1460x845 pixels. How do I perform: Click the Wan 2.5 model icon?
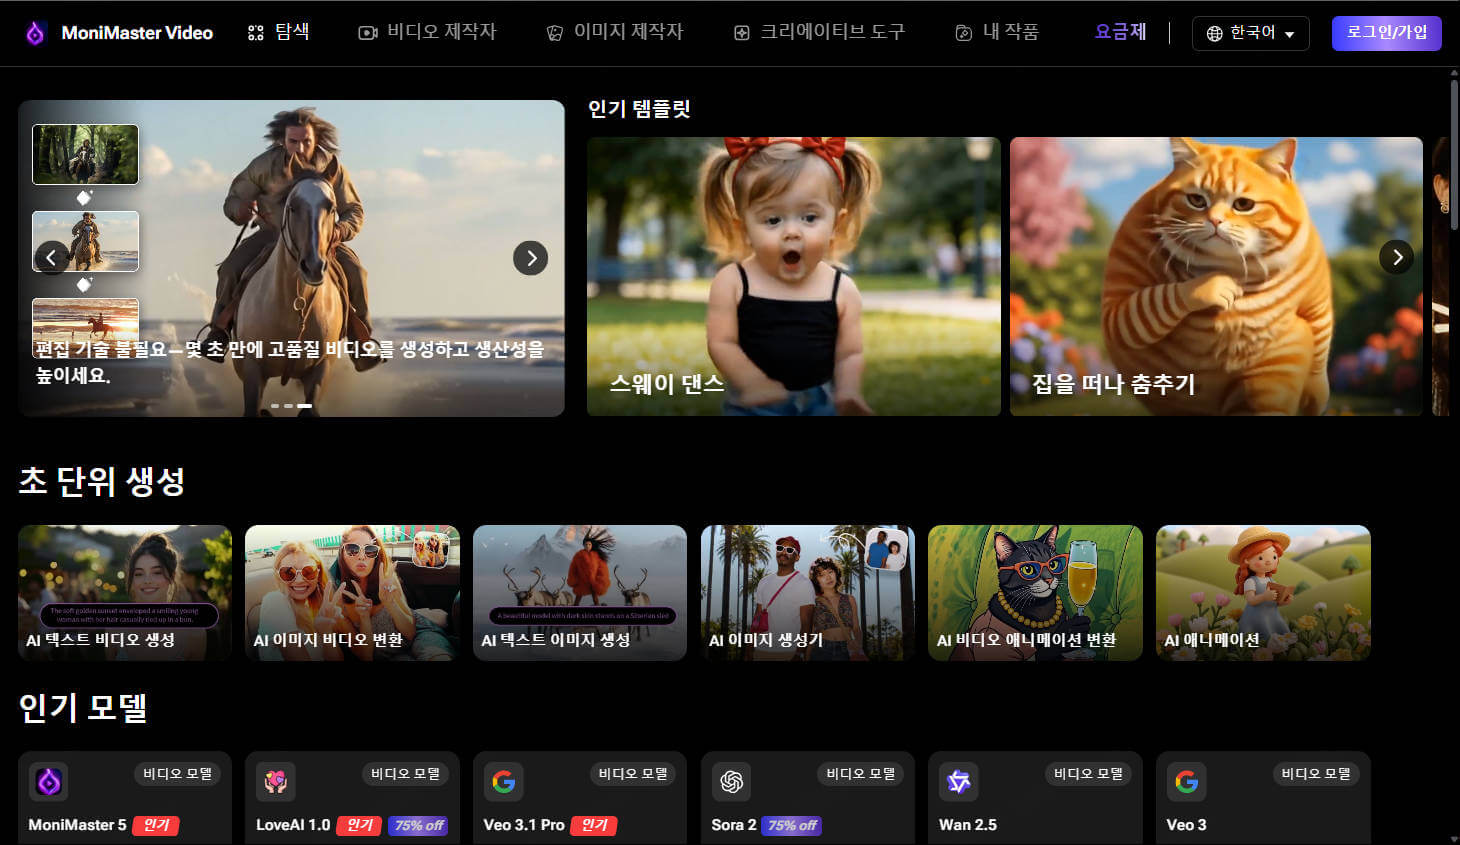(x=959, y=782)
